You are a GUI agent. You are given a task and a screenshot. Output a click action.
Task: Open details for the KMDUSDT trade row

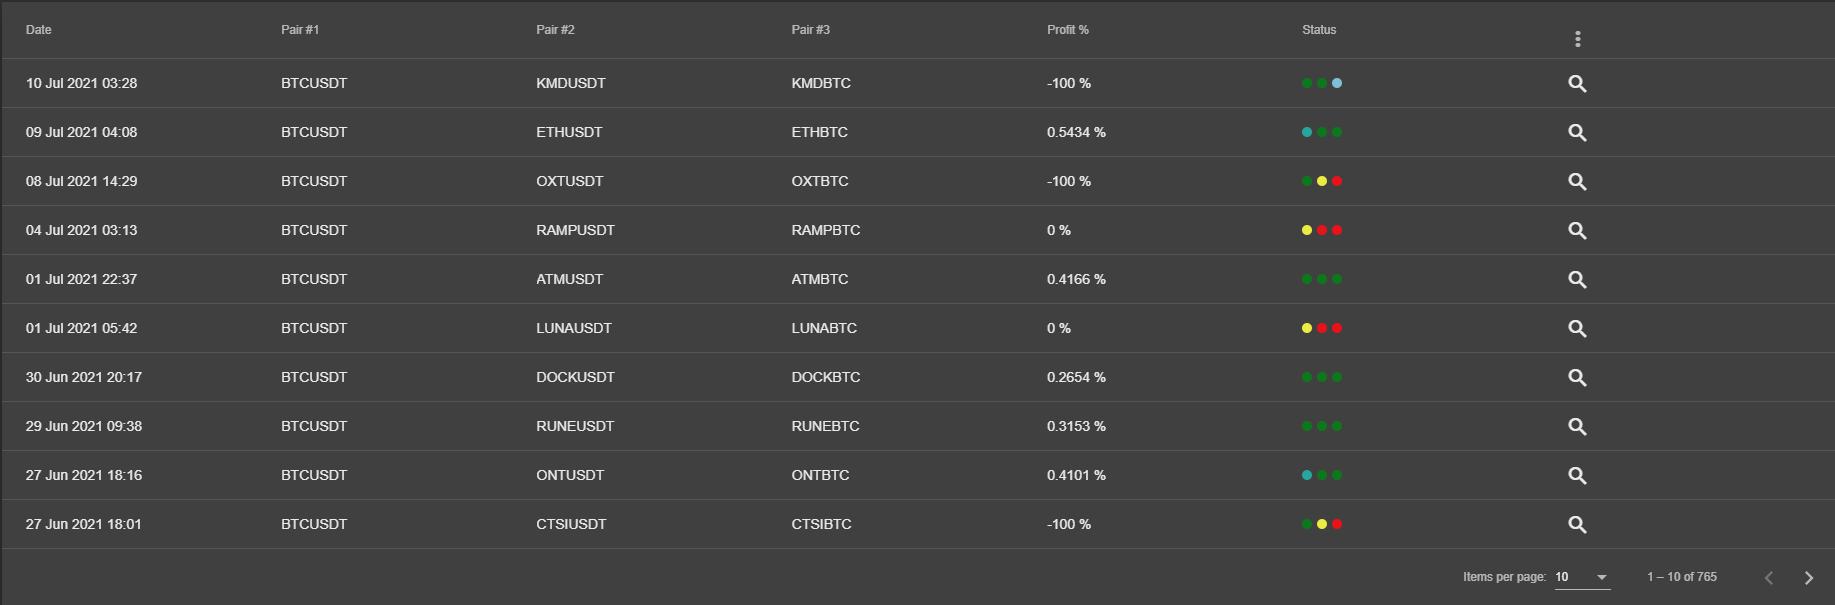(x=1577, y=84)
